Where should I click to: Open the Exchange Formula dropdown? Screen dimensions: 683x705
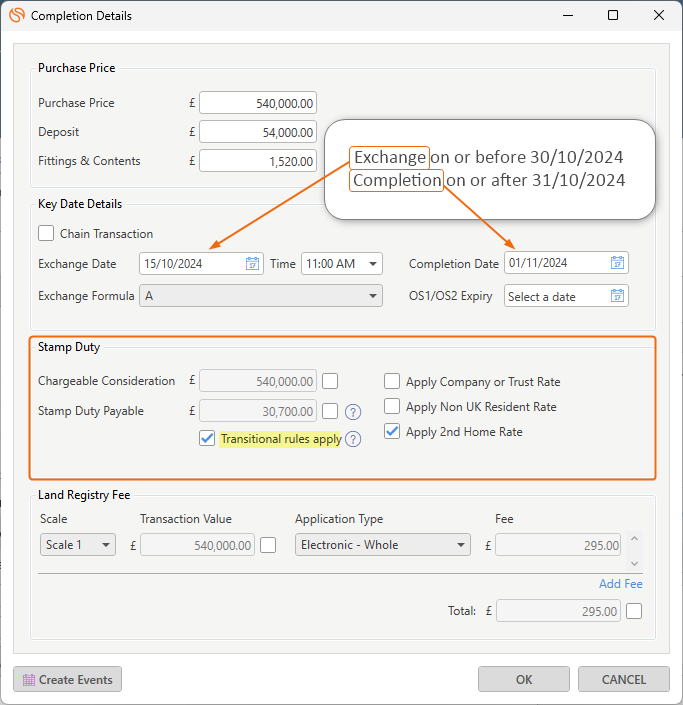261,296
